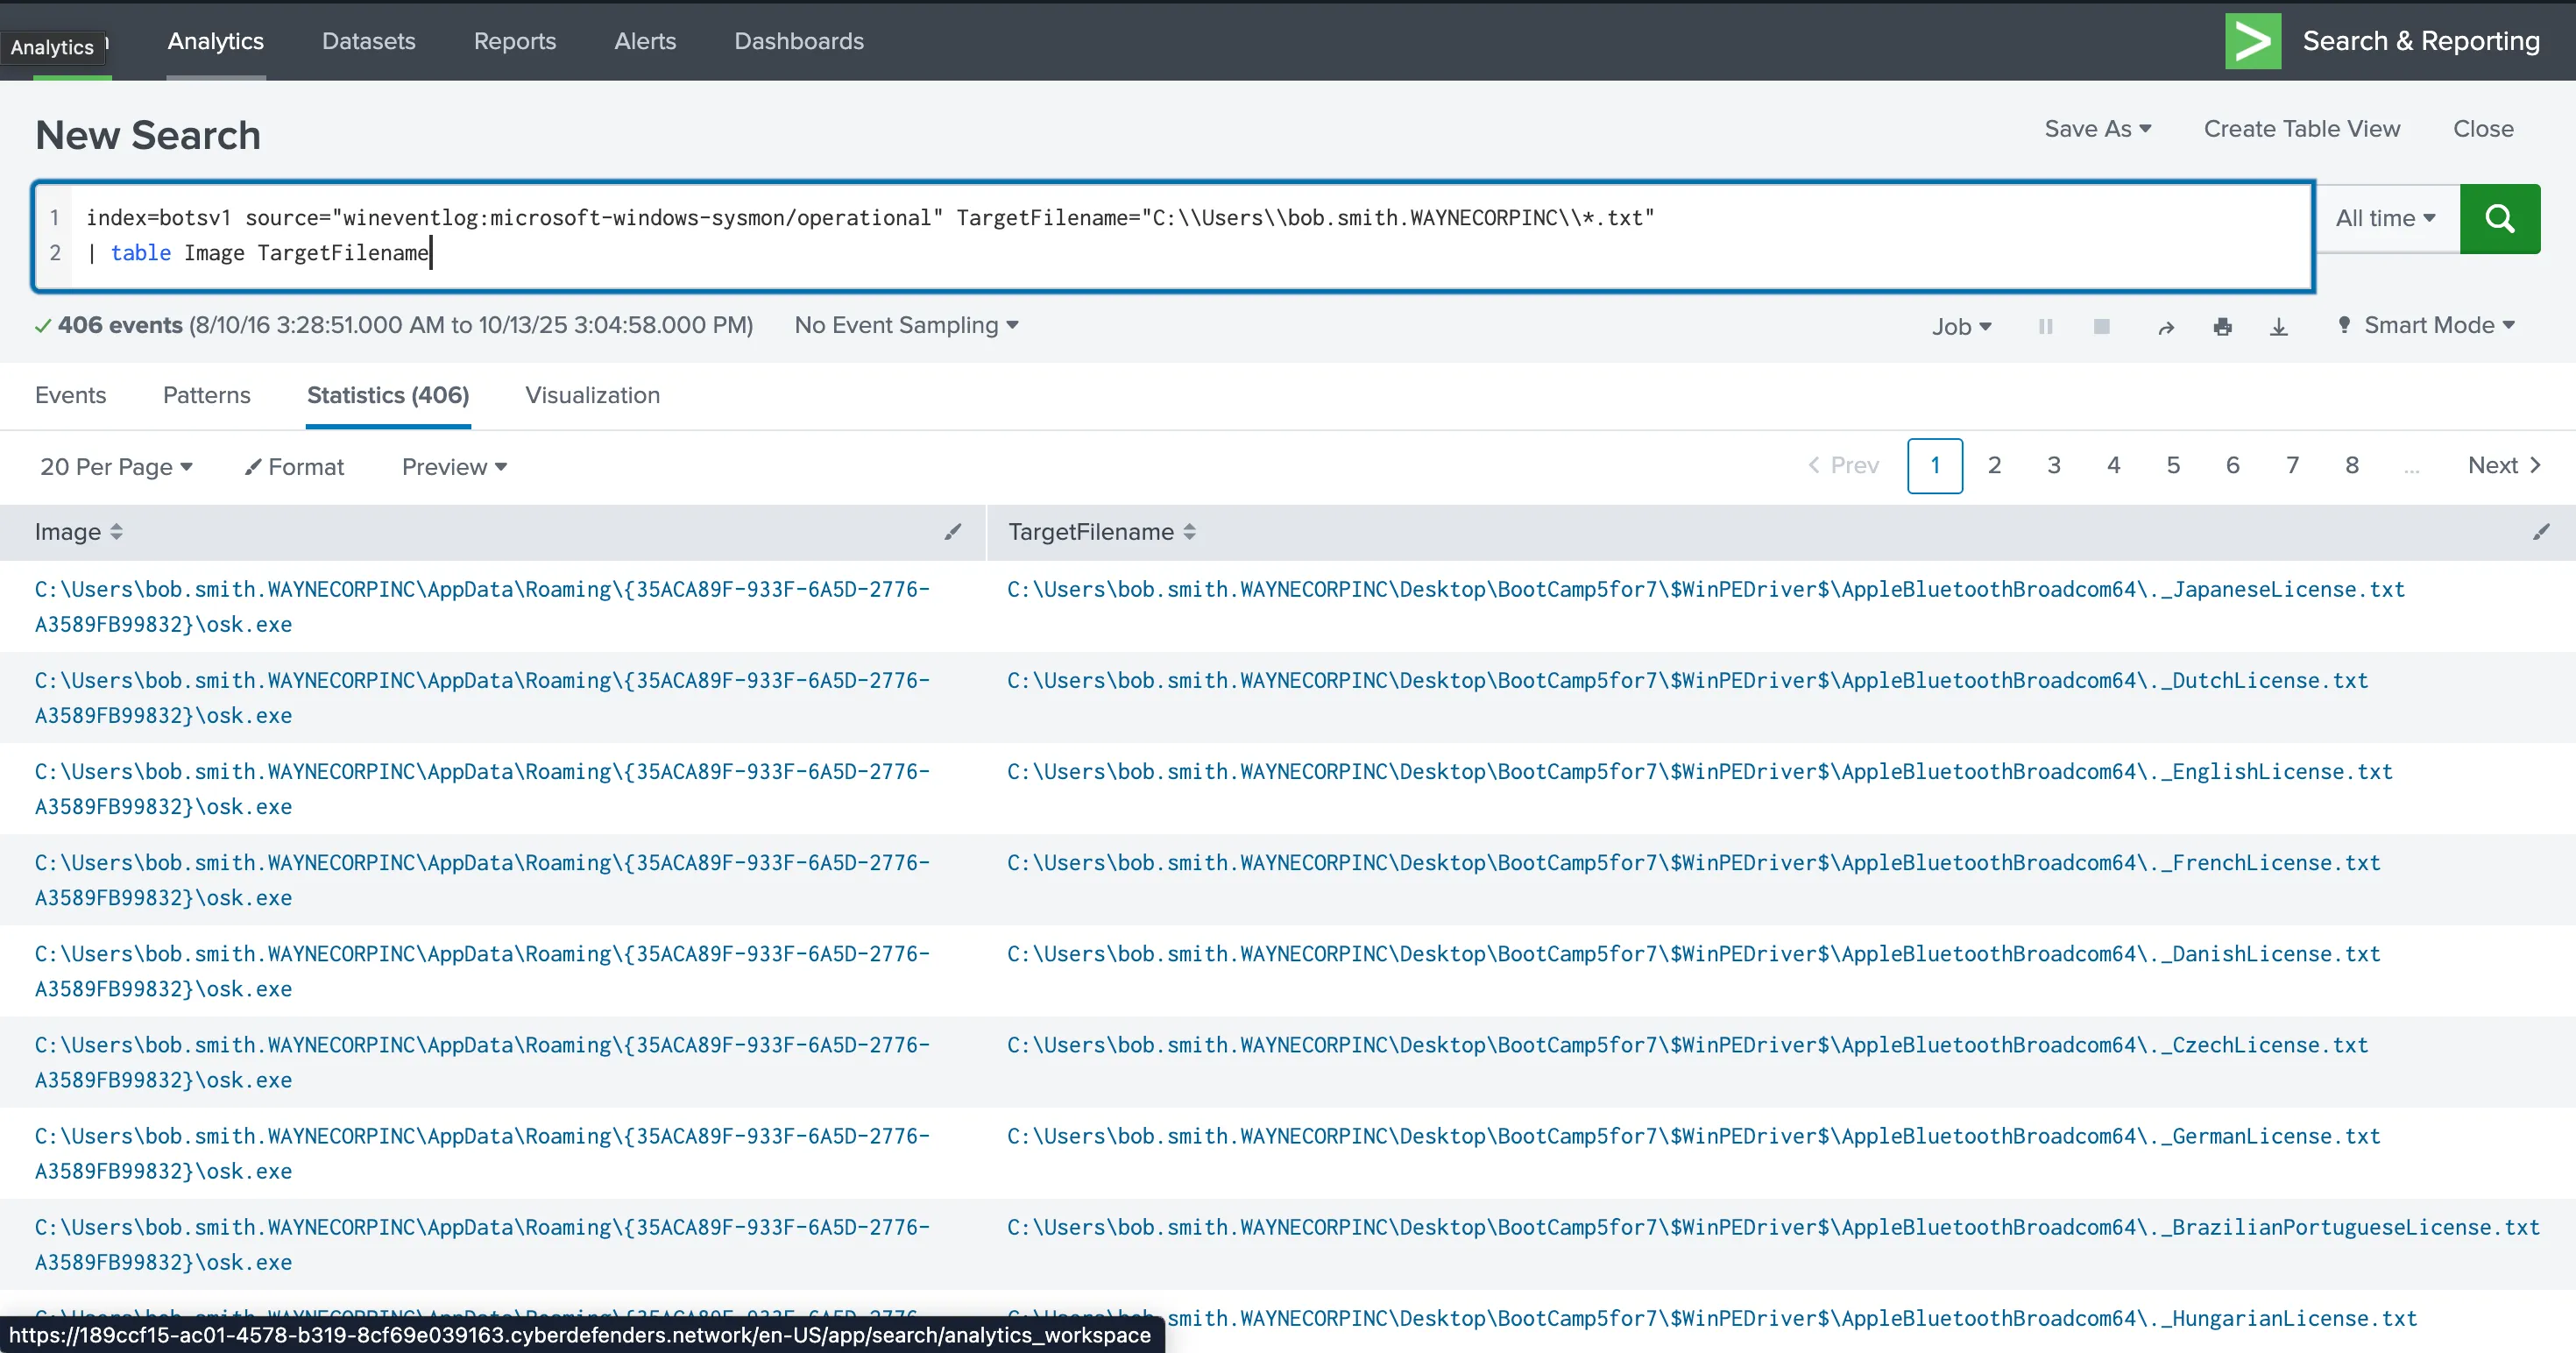Viewport: 2576px width, 1353px height.
Task: Open the All time range picker
Action: (2385, 218)
